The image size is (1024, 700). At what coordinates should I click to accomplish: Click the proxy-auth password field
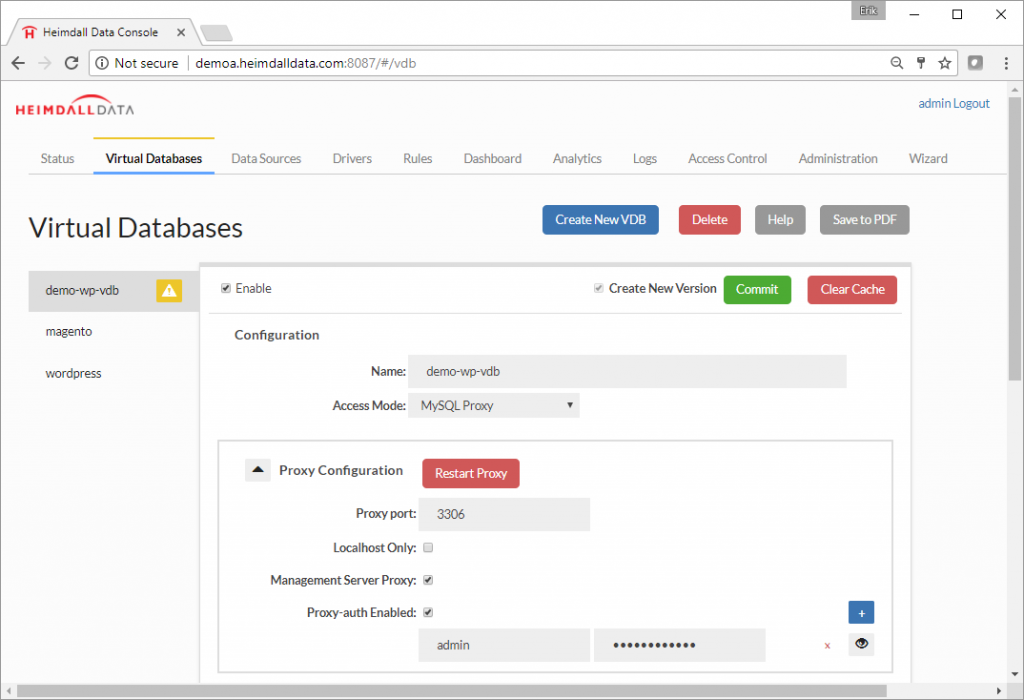point(679,645)
